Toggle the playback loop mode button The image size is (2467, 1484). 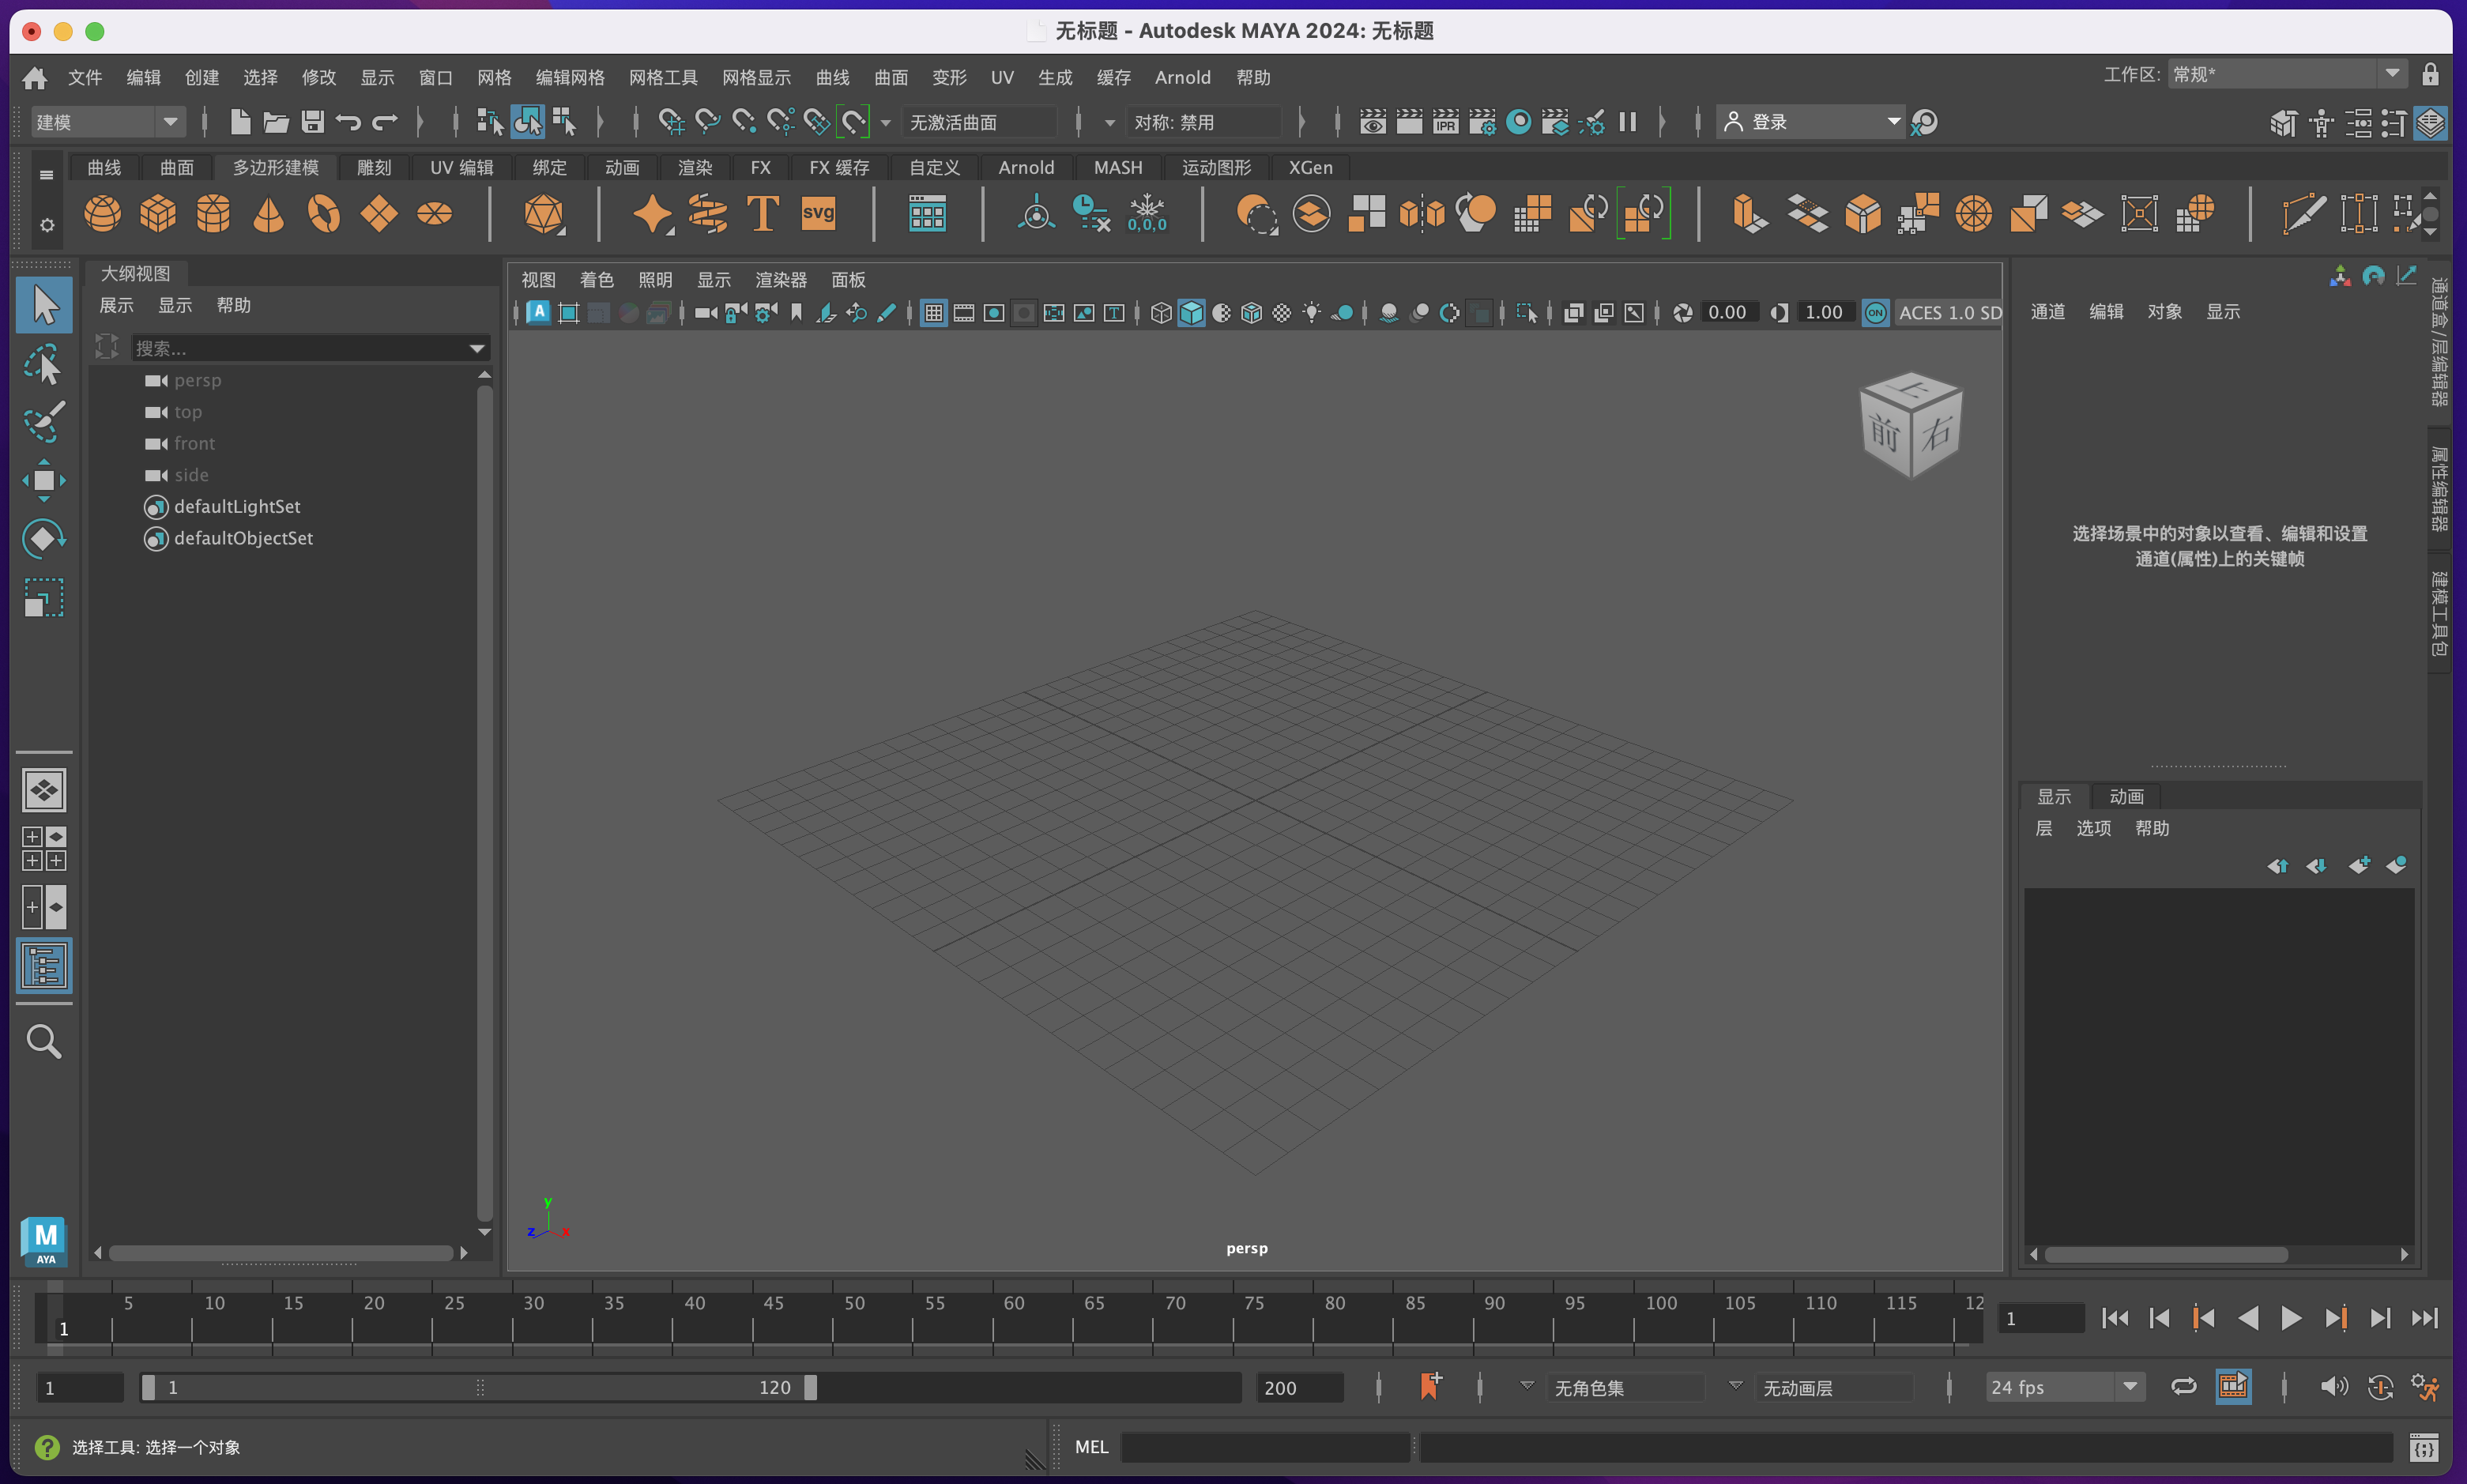(2184, 1386)
